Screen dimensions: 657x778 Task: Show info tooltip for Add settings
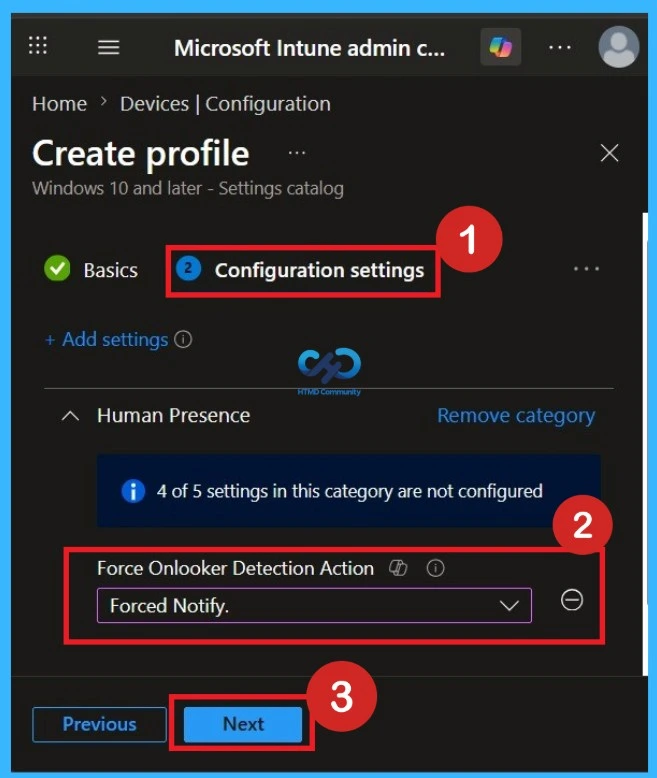click(x=183, y=340)
